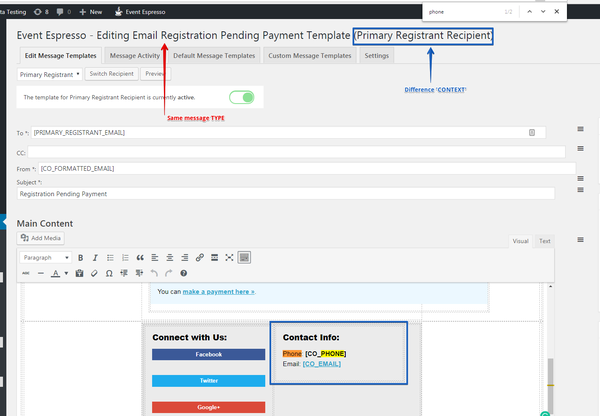Click the Preview button
Screen dimensions: 600x416
155,74
